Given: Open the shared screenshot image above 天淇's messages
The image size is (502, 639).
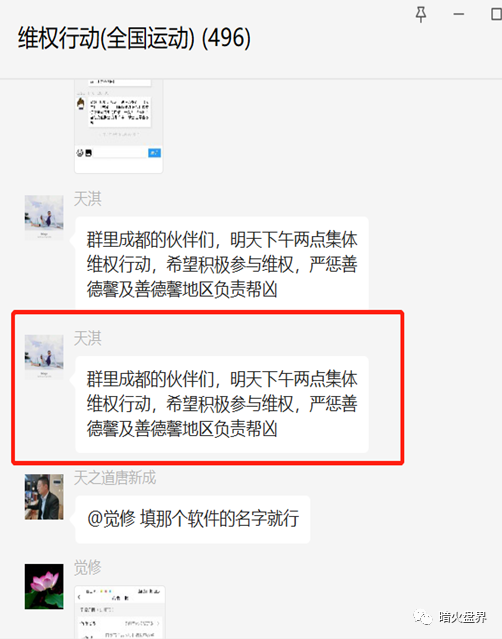Looking at the screenshot, I should [x=119, y=126].
